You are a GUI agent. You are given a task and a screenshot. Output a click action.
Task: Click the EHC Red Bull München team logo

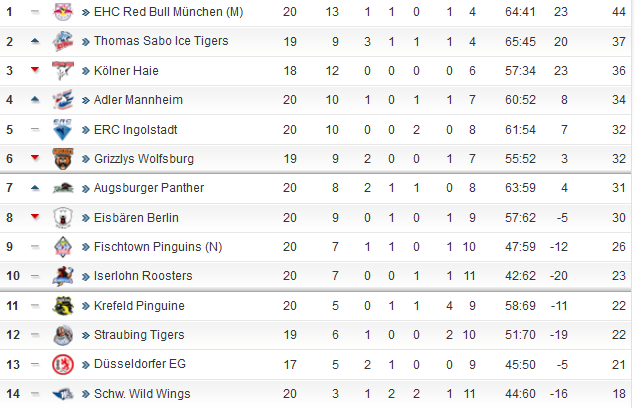(63, 12)
